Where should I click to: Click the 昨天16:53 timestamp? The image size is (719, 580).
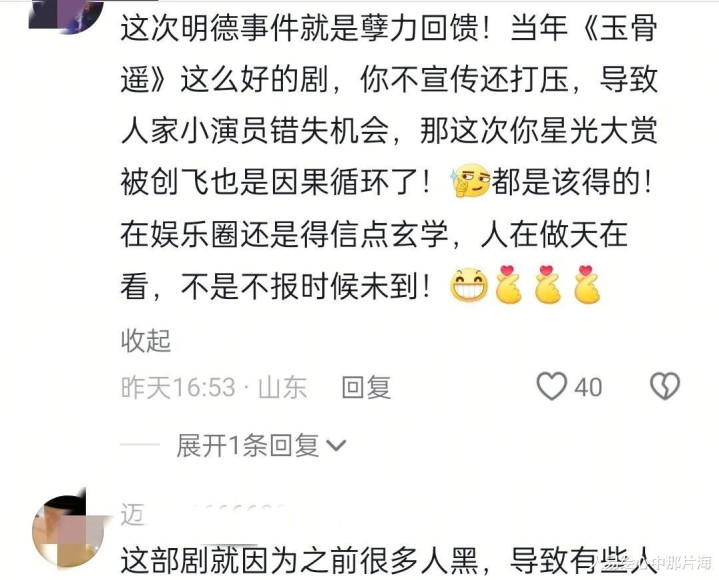point(178,387)
